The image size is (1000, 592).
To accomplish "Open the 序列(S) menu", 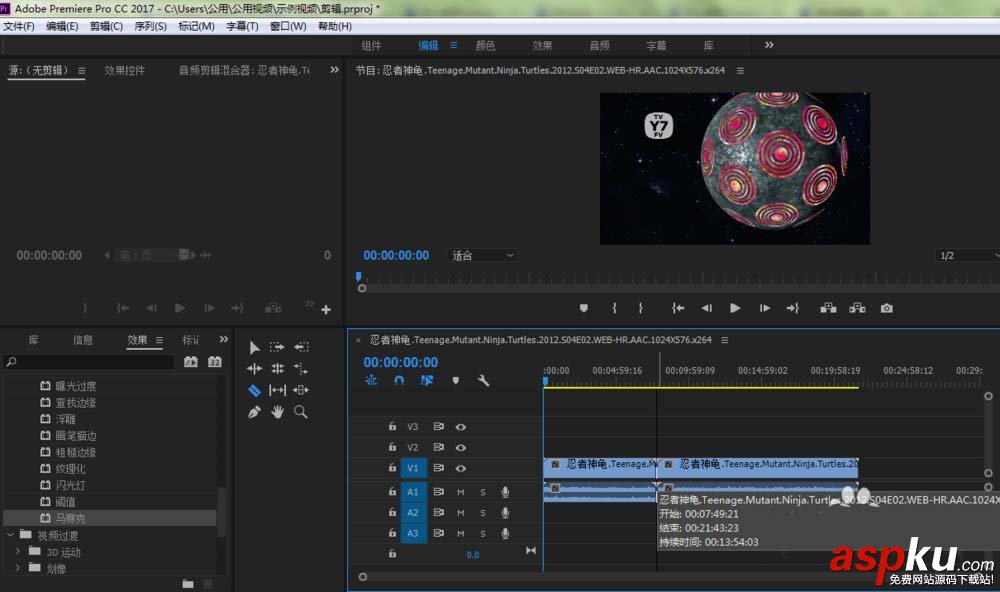I will (x=150, y=26).
